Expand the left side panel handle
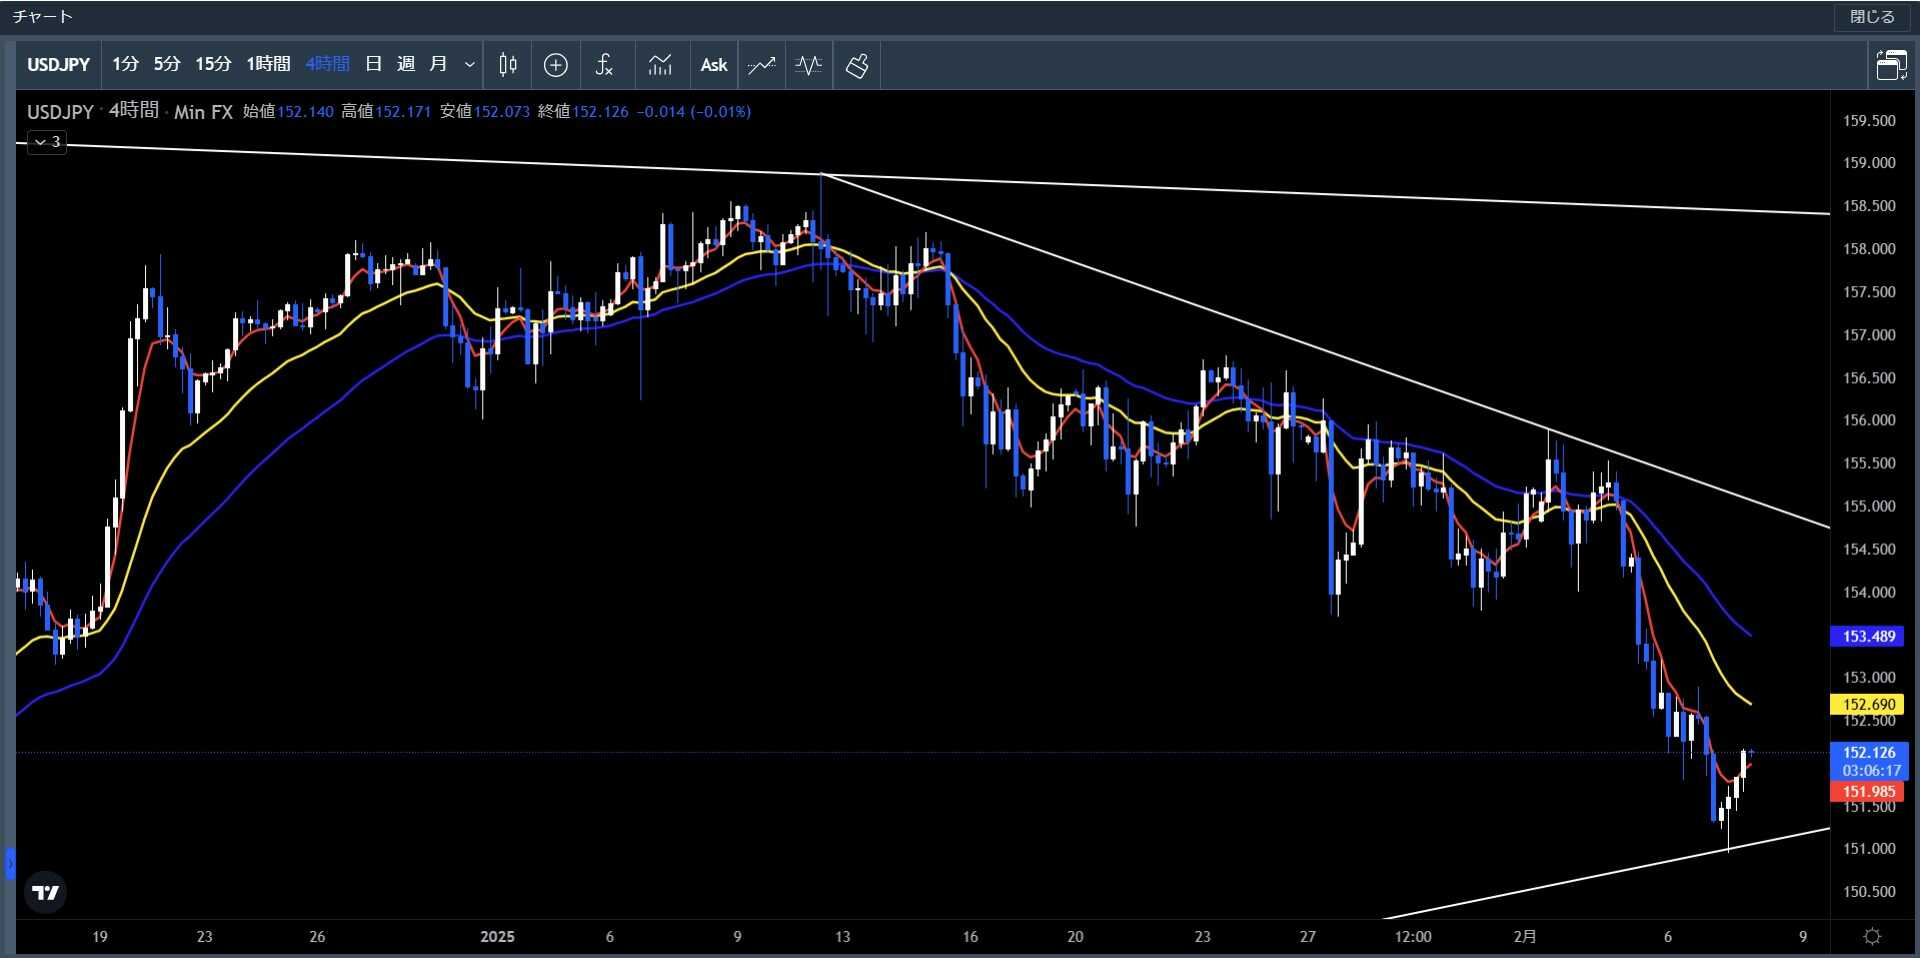 point(10,863)
